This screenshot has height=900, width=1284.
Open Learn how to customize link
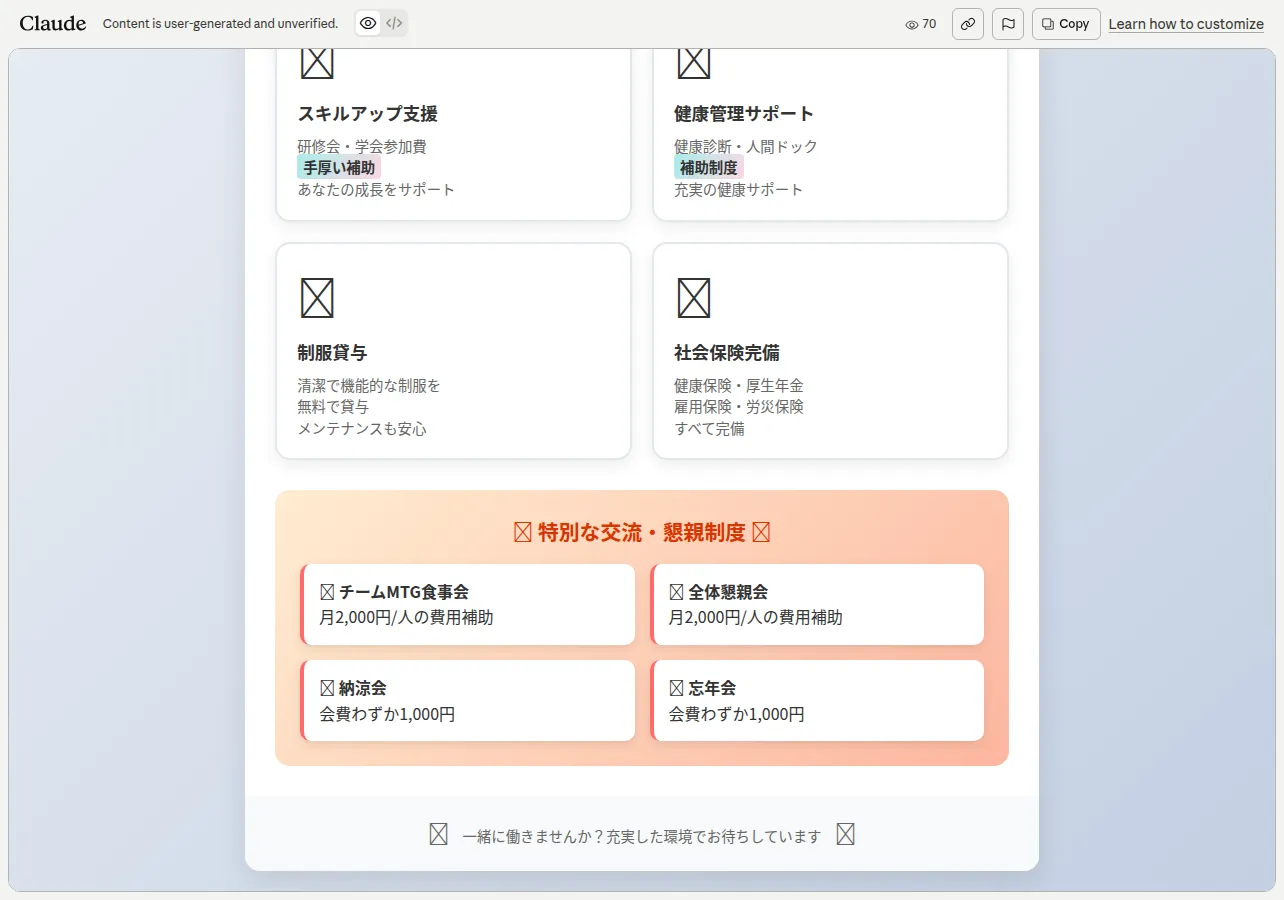1186,24
